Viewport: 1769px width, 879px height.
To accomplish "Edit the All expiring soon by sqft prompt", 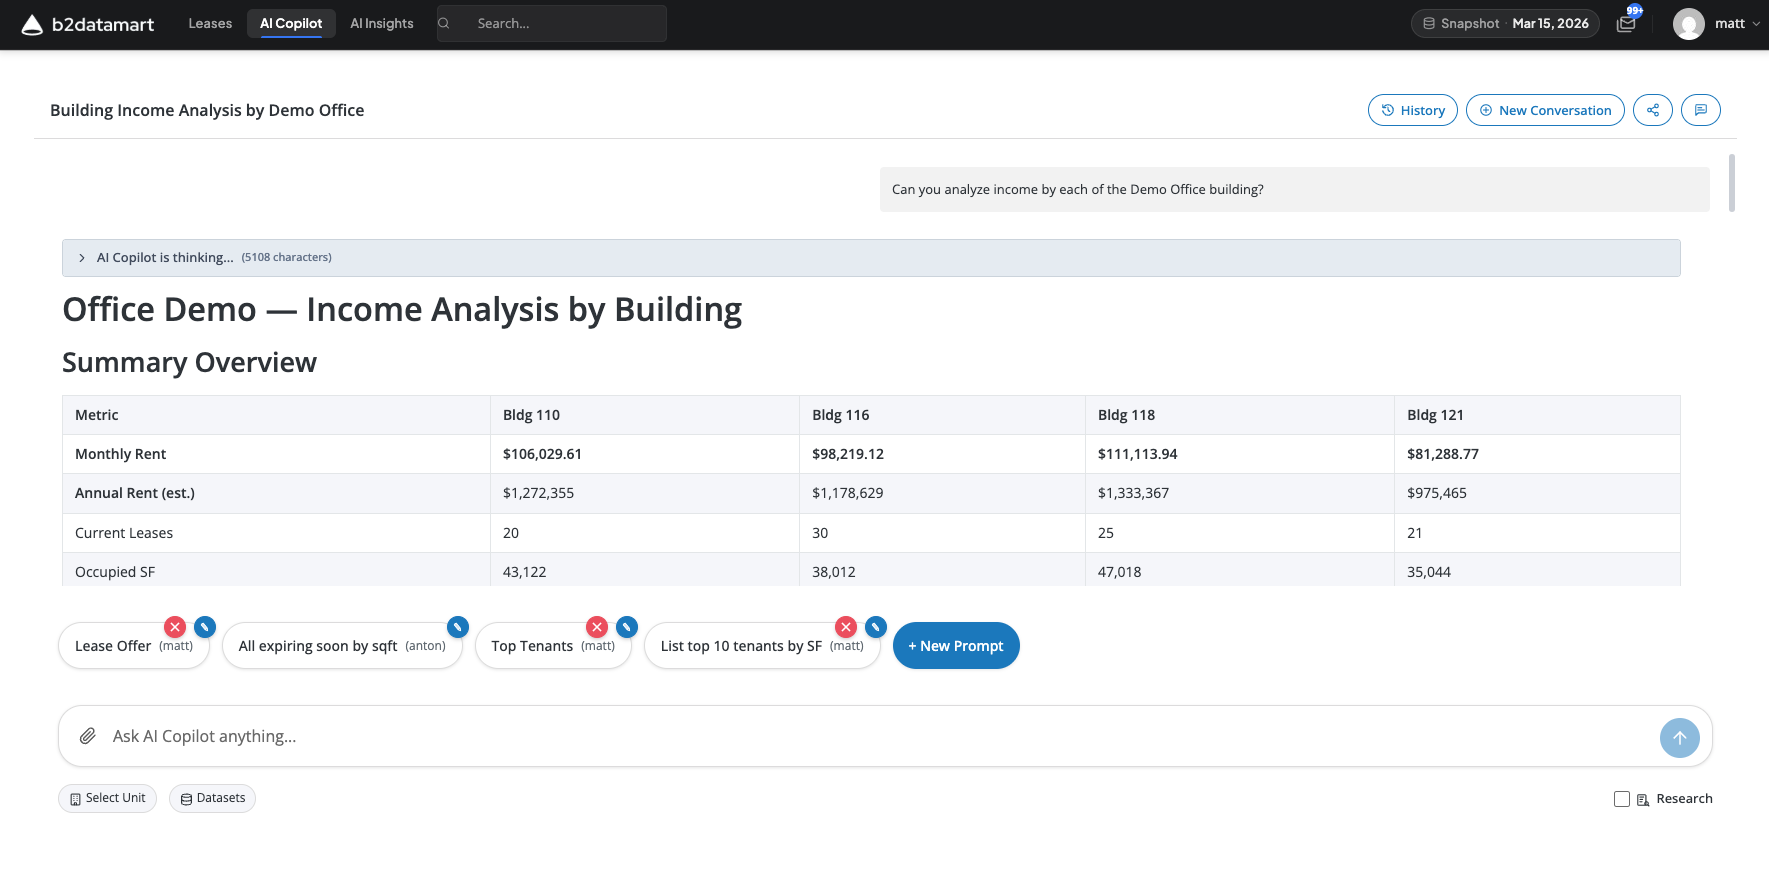I will click(x=458, y=627).
